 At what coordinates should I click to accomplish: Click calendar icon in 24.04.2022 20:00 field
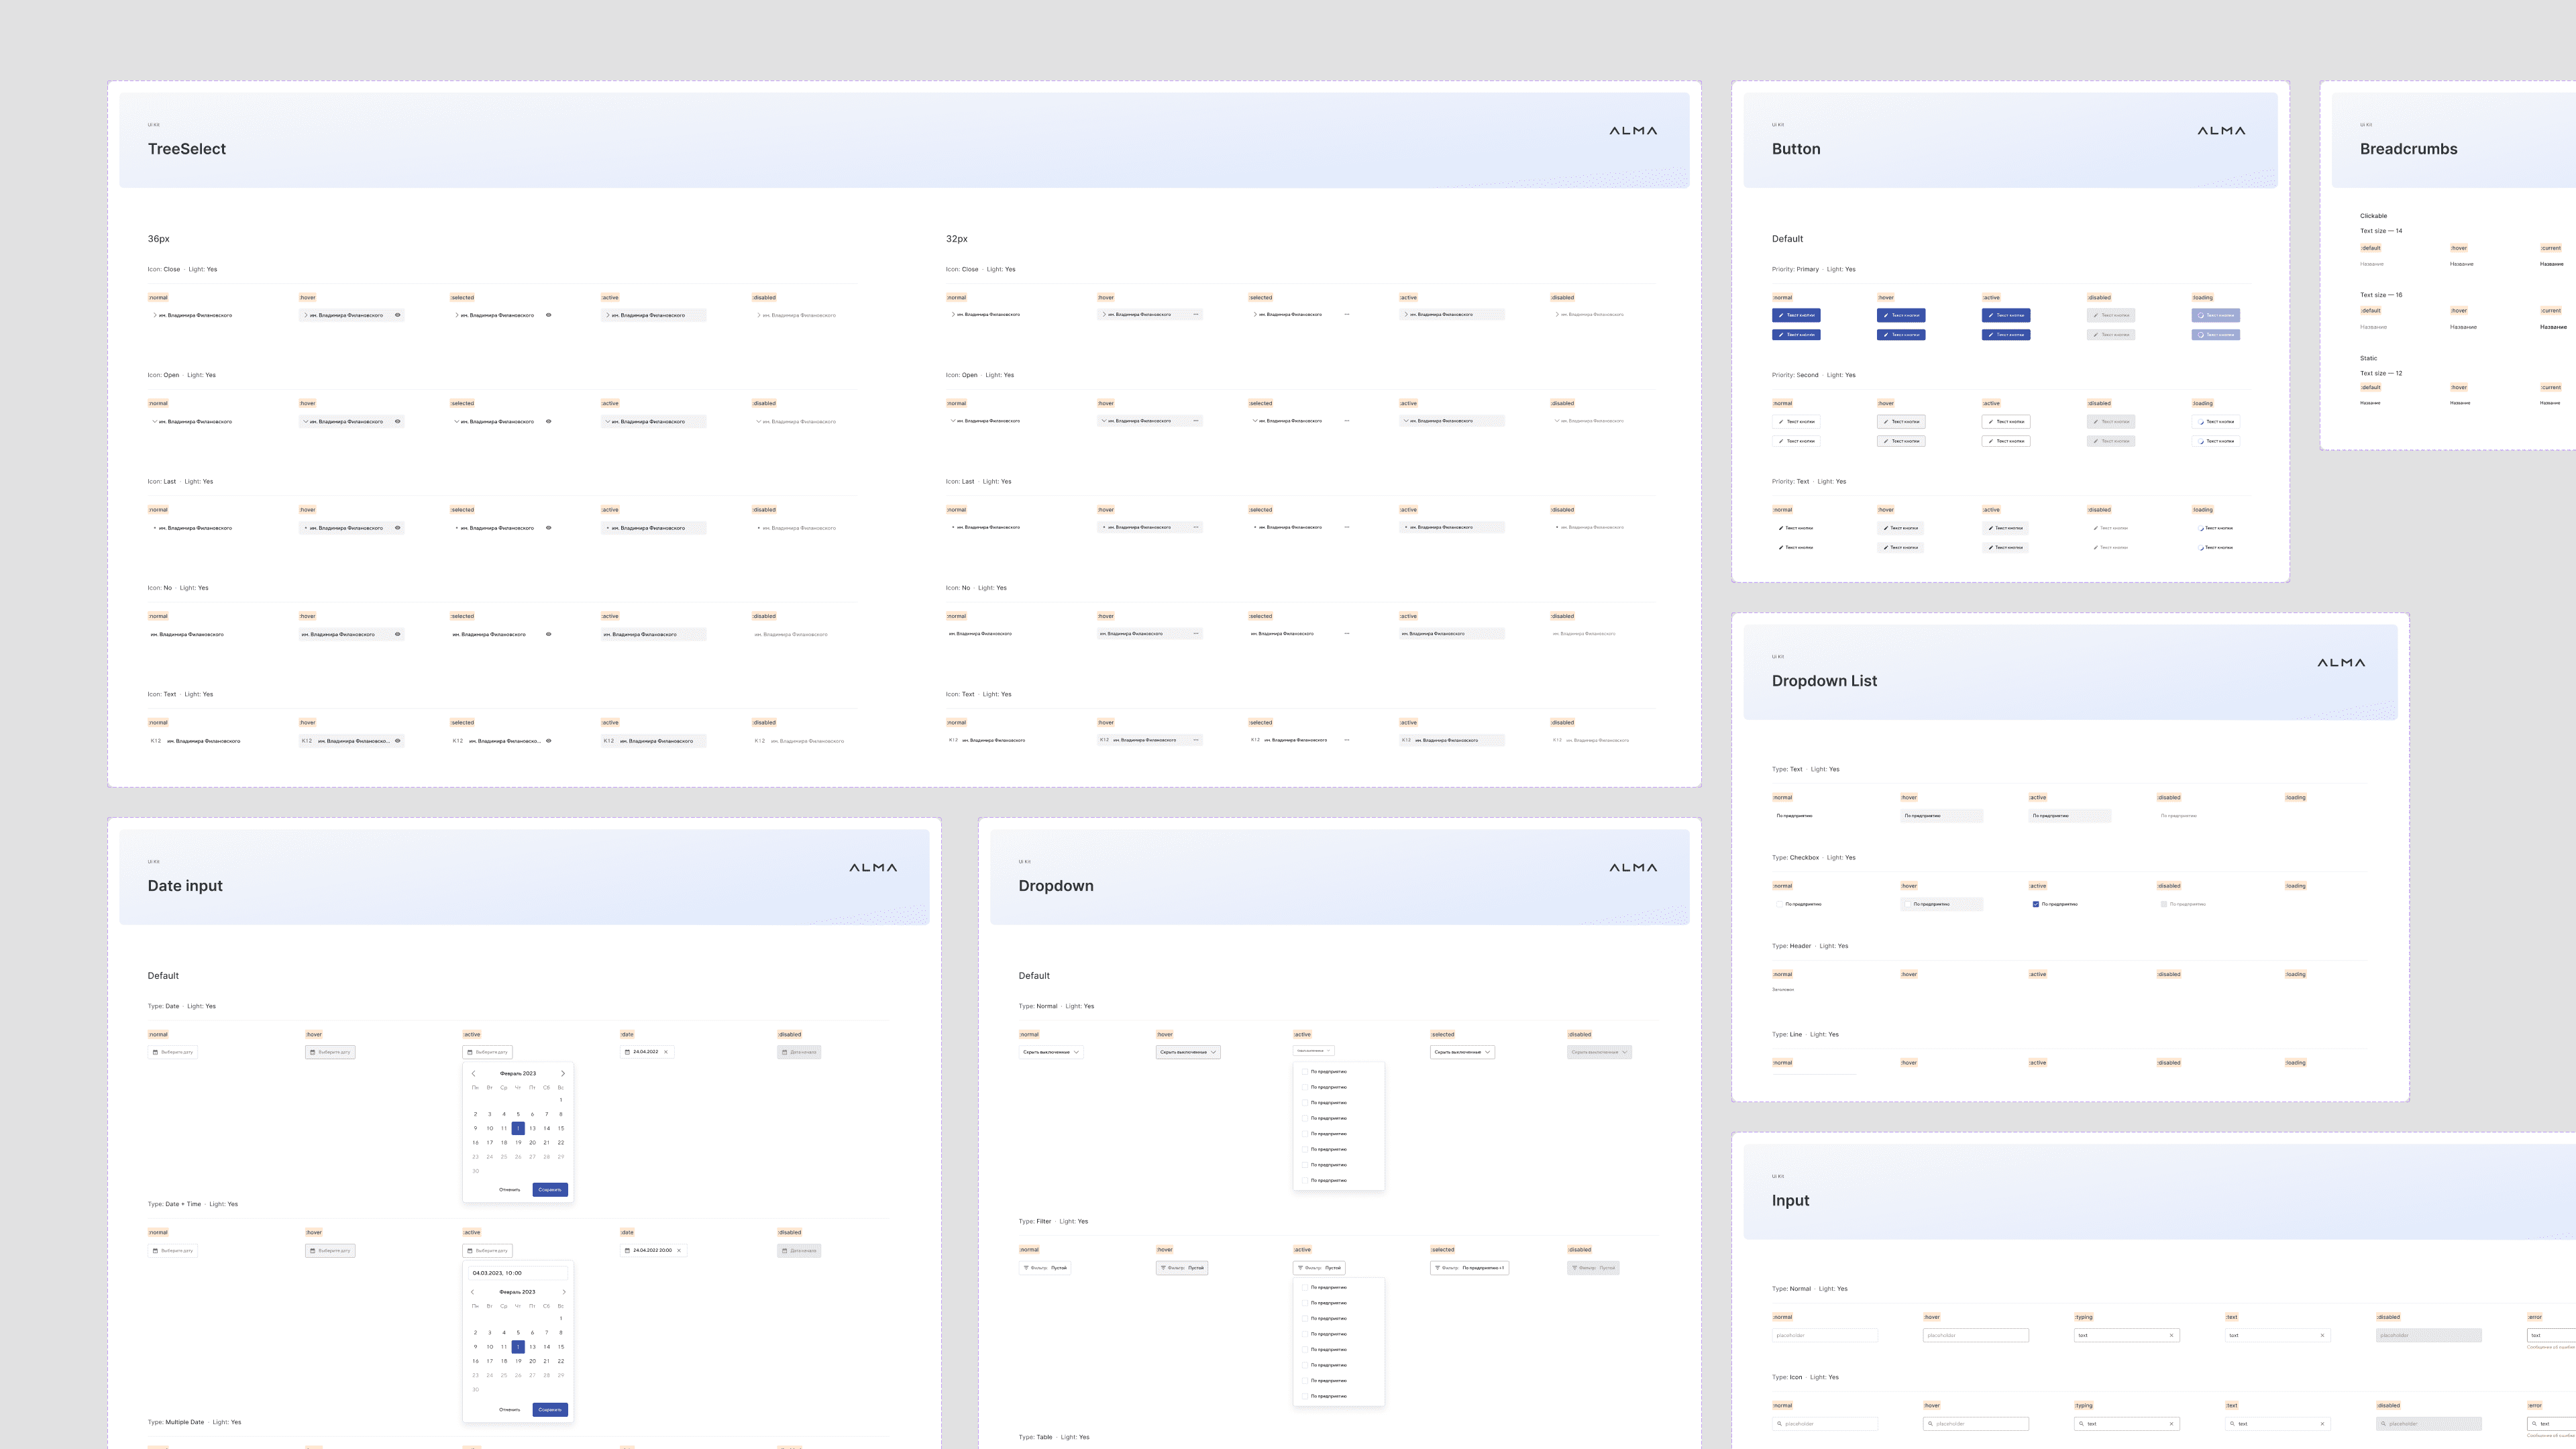(627, 1250)
